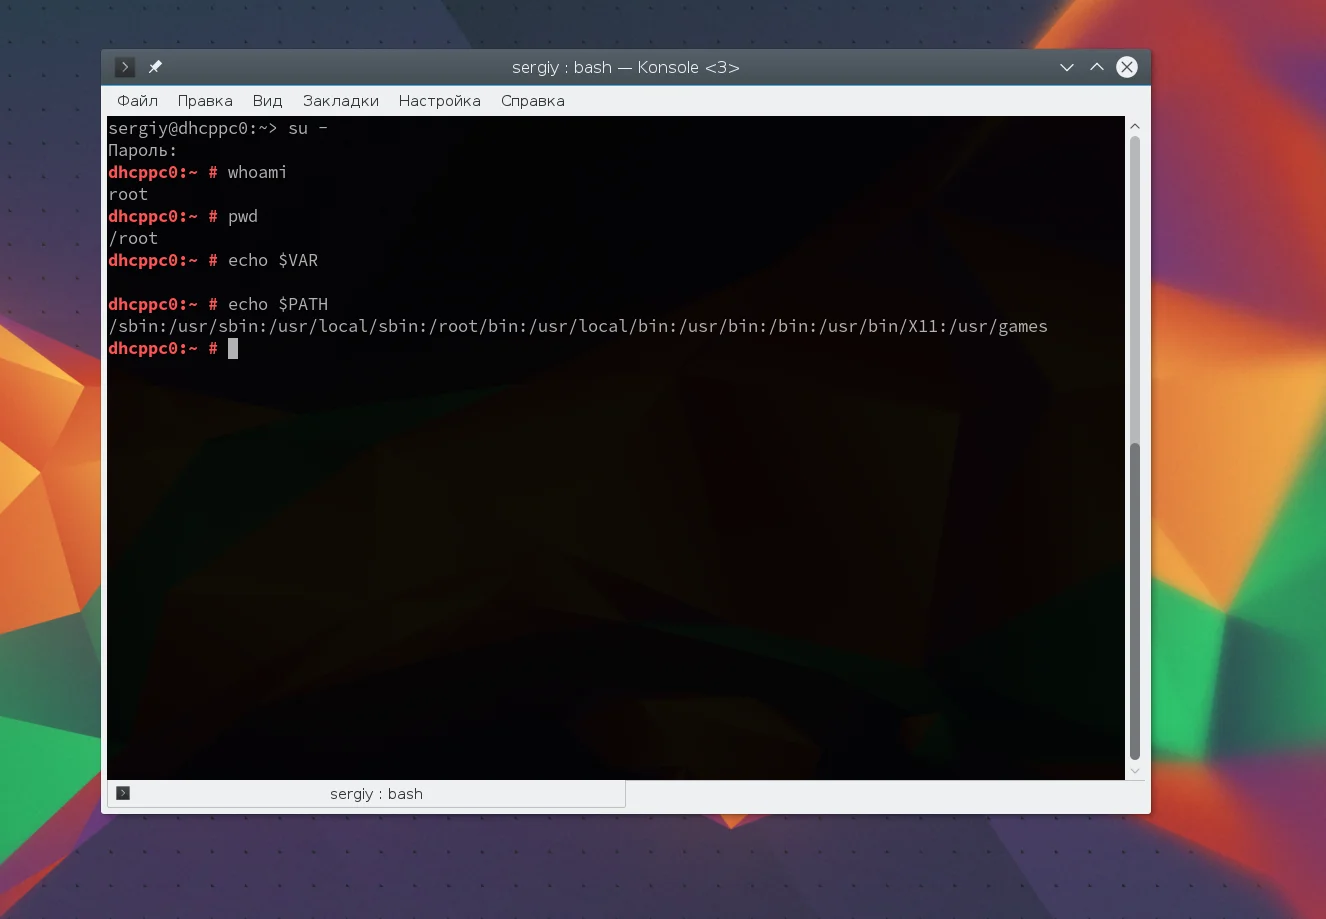1326x919 pixels.
Task: Open the Konsole window menu icon in title bar
Action: click(x=125, y=67)
